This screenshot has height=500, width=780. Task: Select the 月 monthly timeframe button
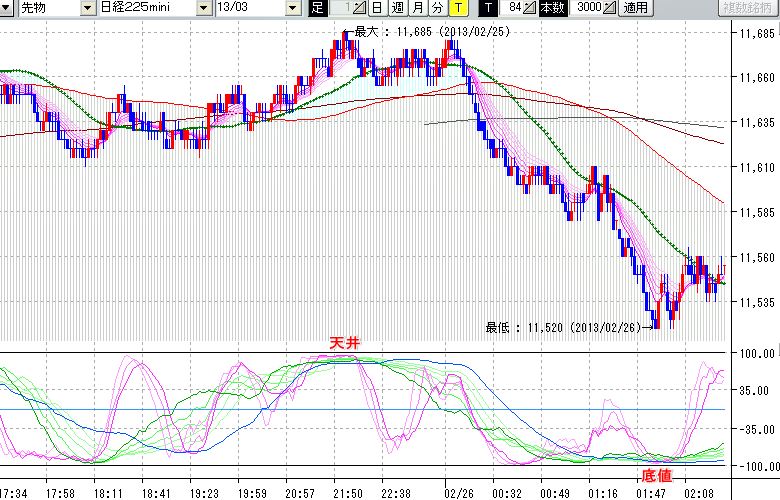point(417,9)
